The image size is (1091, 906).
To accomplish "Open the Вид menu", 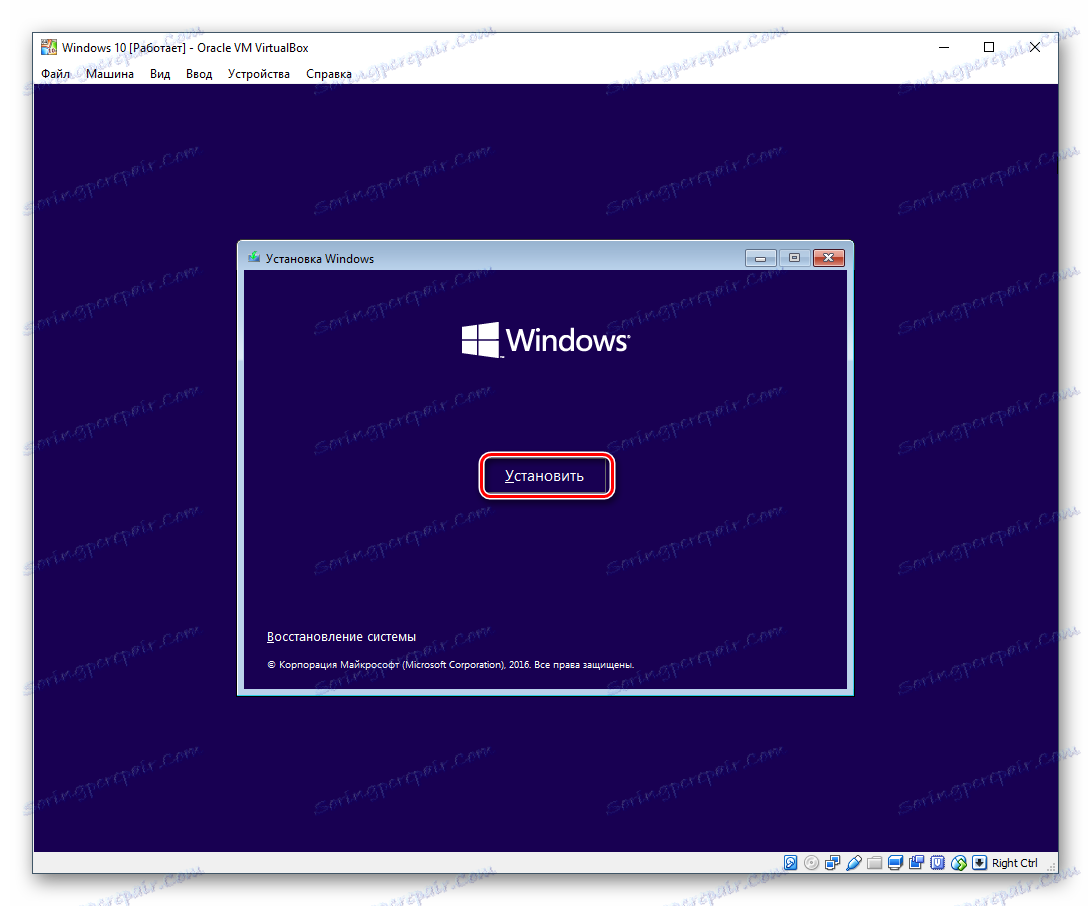I will [x=160, y=74].
